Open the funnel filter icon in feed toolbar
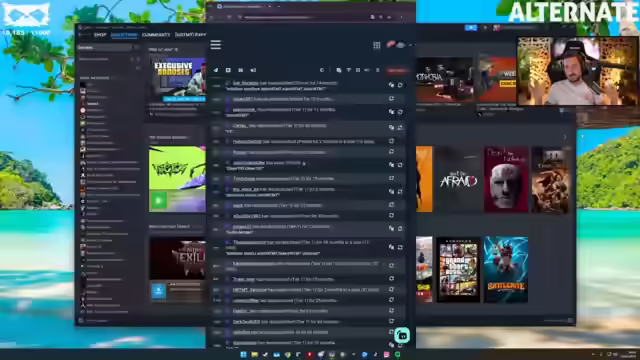This screenshot has width=640, height=360. (x=349, y=70)
